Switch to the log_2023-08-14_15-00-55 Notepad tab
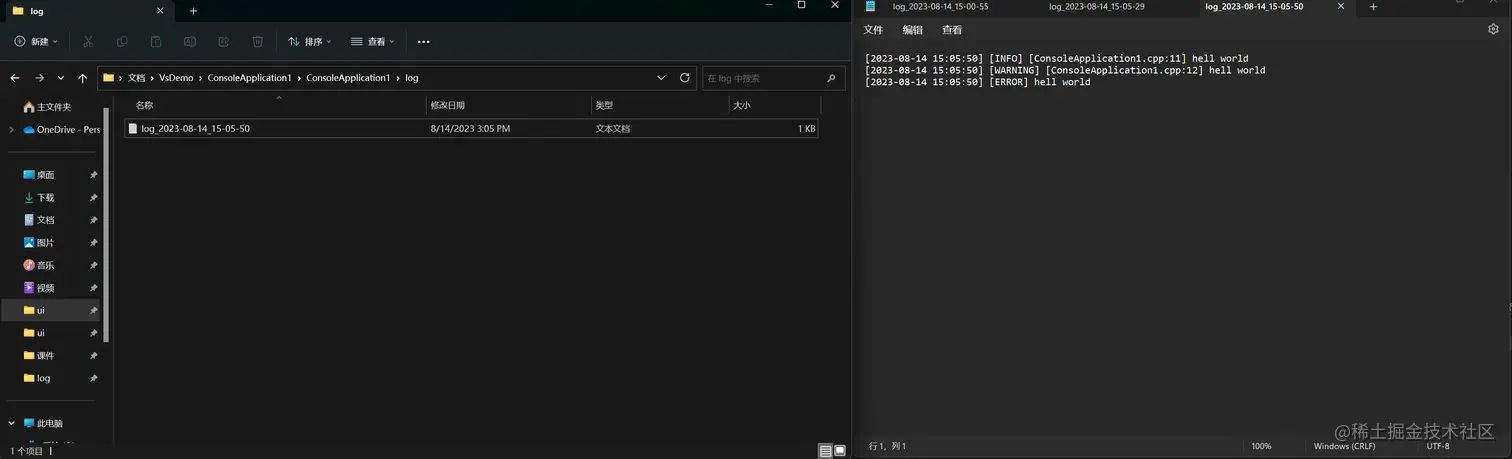This screenshot has width=1512, height=459. click(x=940, y=7)
